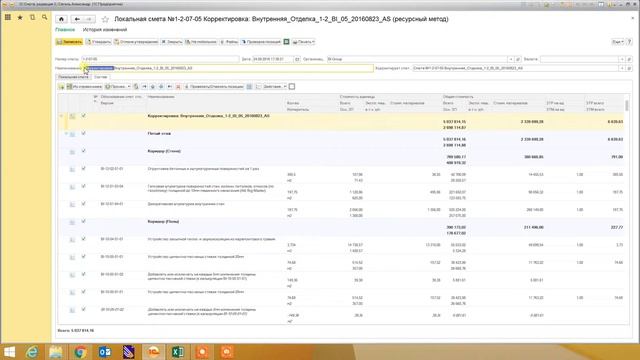The image size is (640, 360).
Task: Open the Состав tab
Action: pyautogui.click(x=100, y=77)
